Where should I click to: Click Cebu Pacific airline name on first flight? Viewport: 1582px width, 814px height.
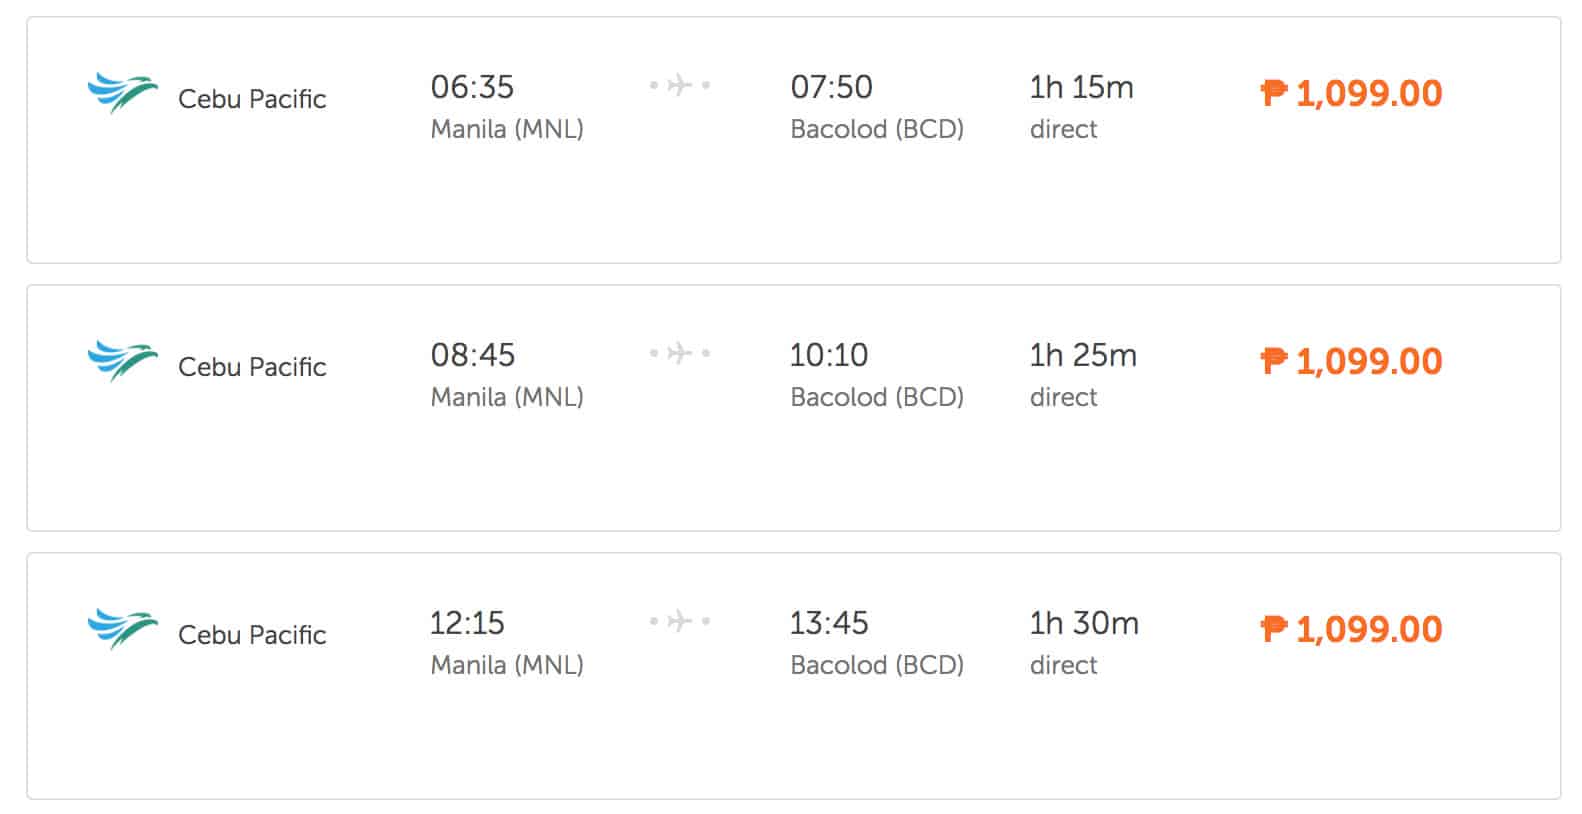252,99
